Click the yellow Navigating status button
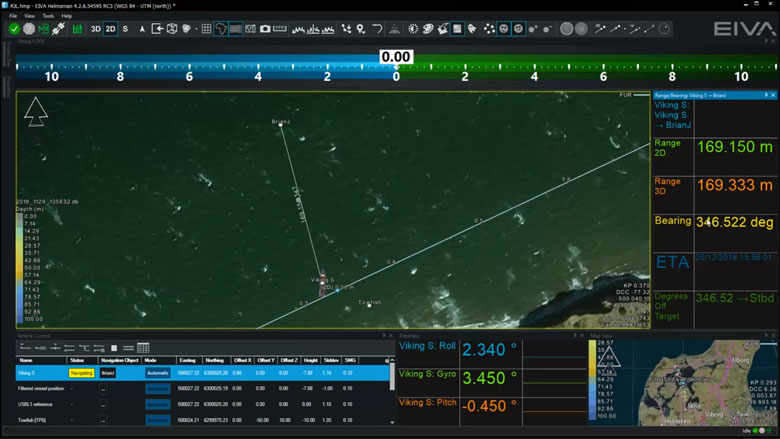 81,373
